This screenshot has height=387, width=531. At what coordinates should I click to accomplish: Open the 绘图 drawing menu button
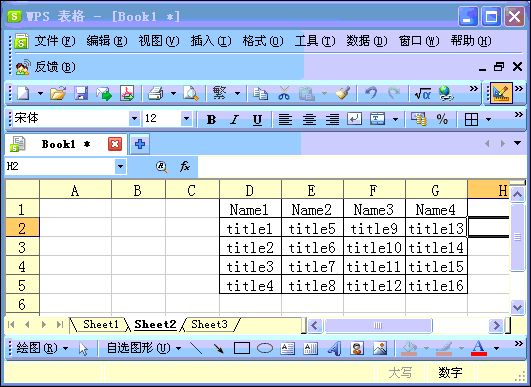(x=42, y=348)
